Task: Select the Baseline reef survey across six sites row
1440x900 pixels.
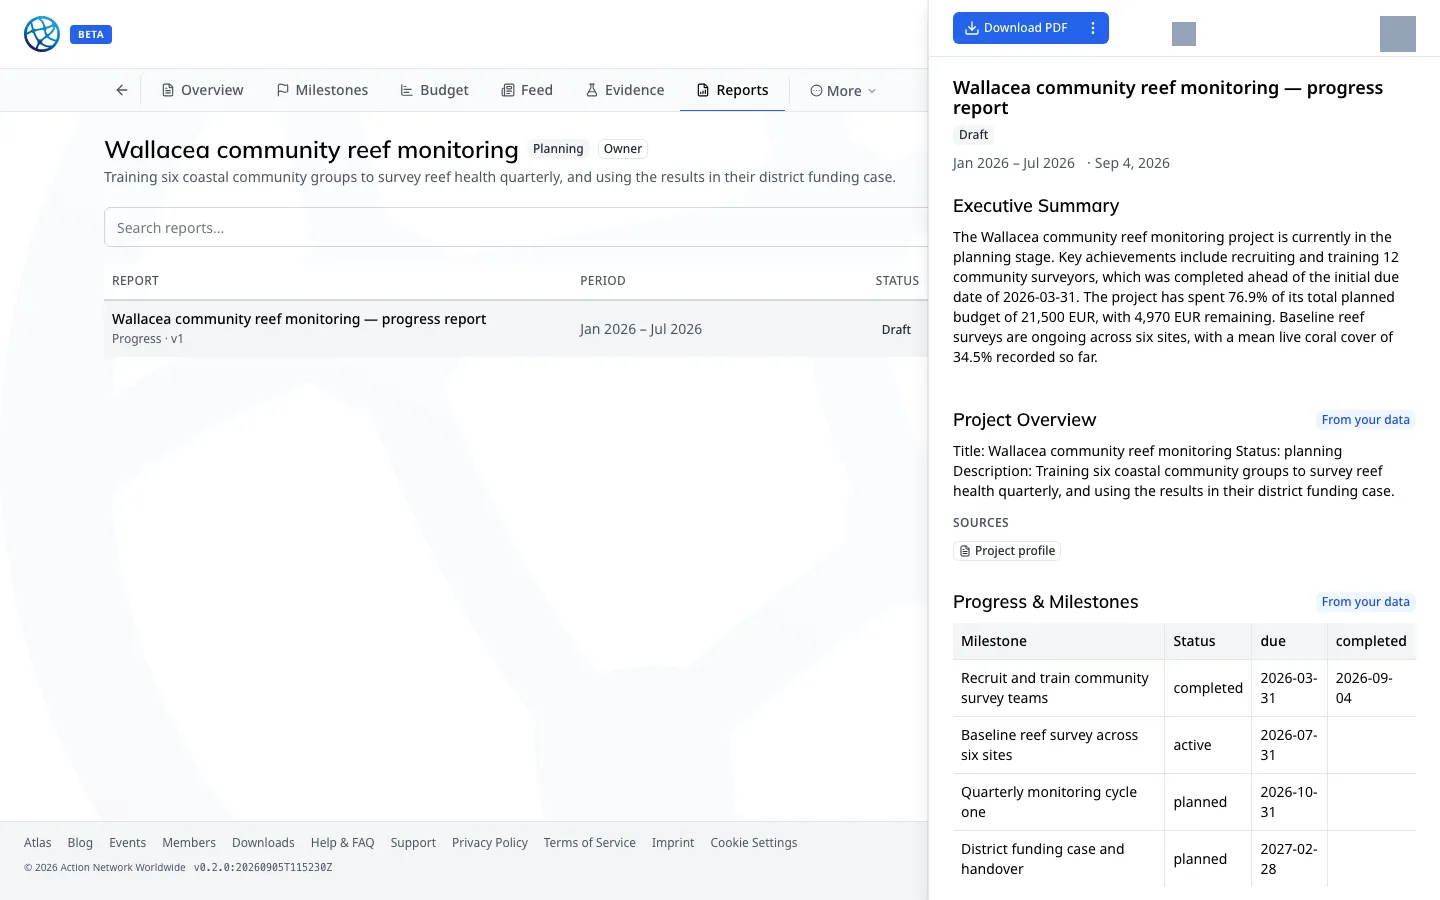Action: point(1184,745)
